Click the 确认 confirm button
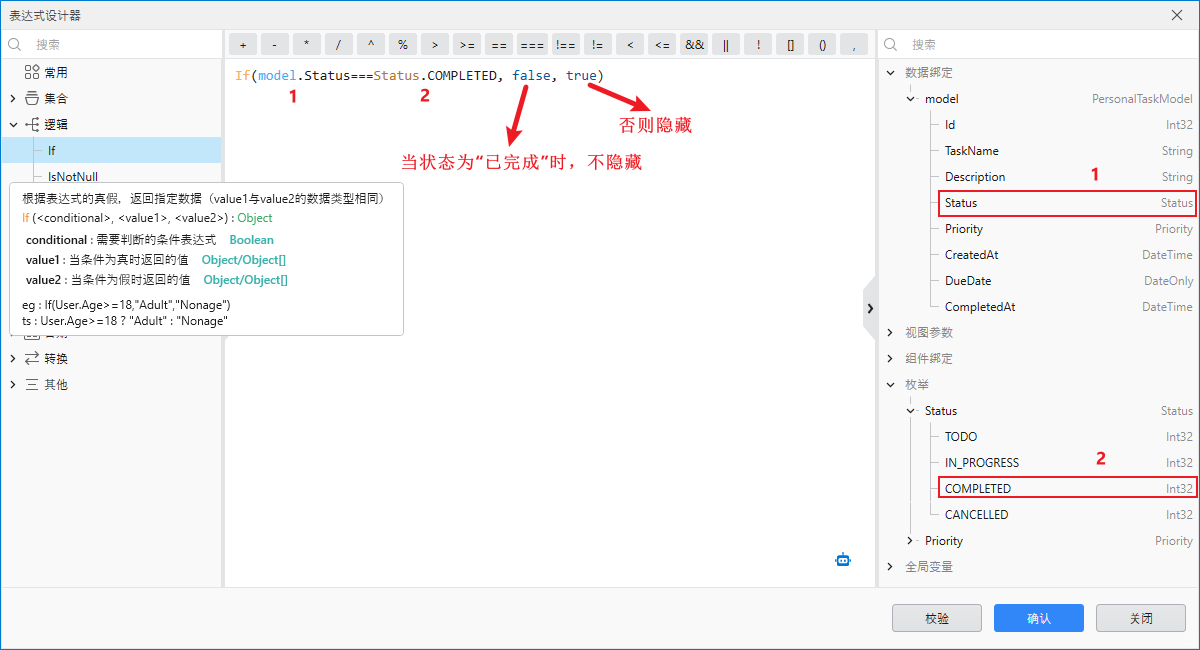The image size is (1200, 650). 1038,618
